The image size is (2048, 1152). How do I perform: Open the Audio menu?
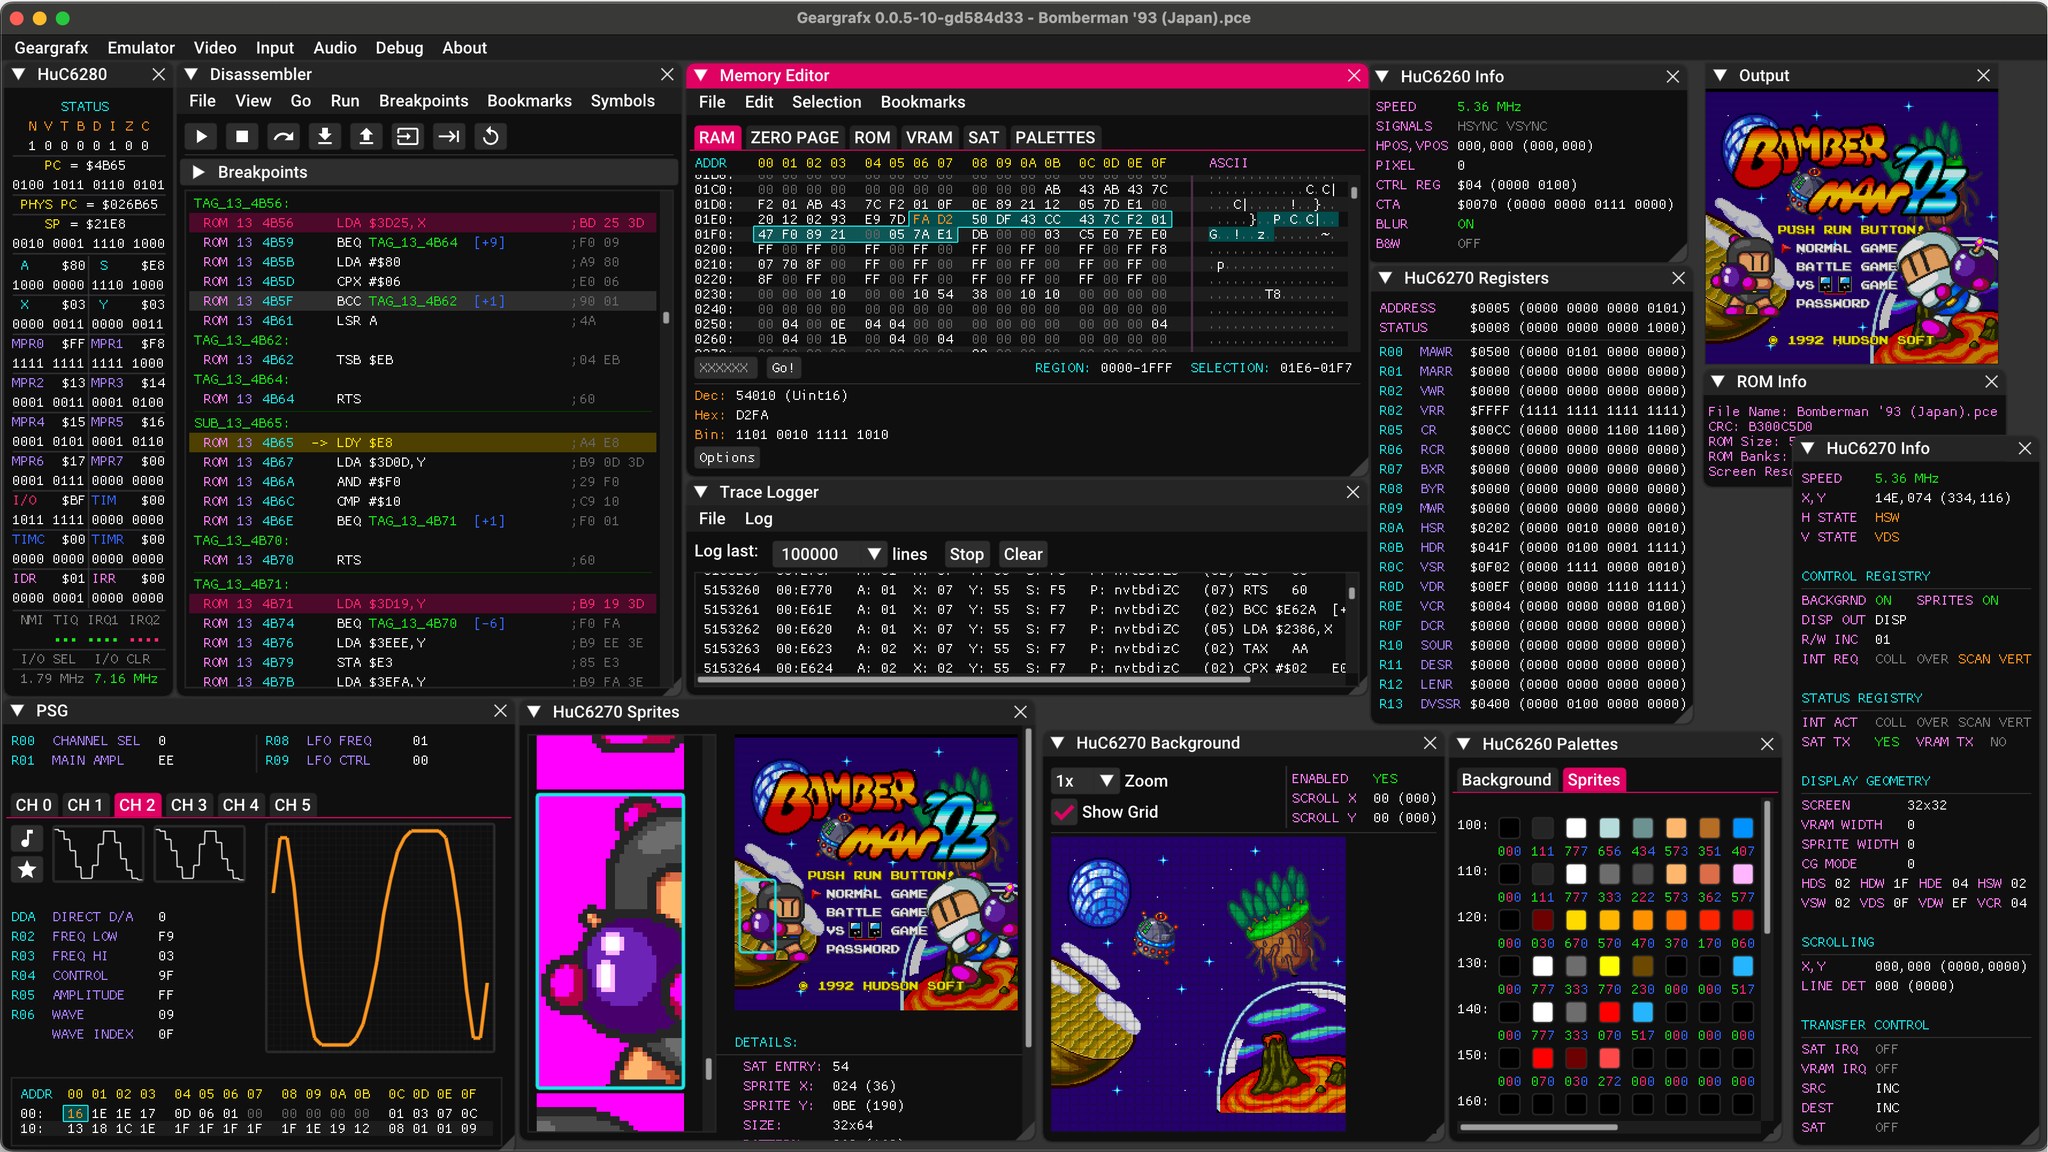pos(335,48)
